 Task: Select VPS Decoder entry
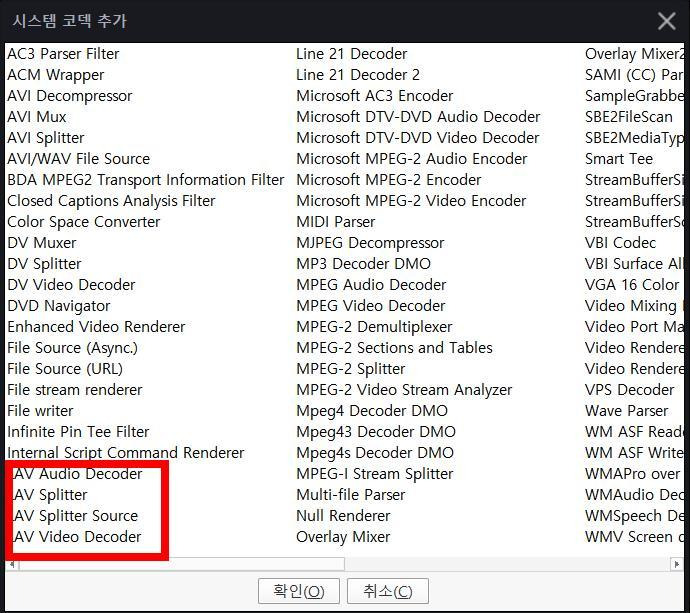coord(629,390)
